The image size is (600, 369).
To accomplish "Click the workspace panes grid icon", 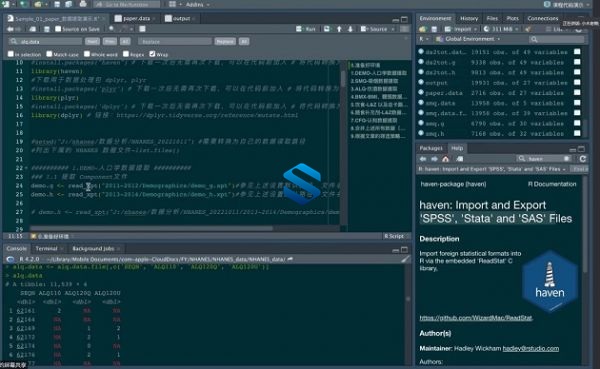I will point(173,4).
